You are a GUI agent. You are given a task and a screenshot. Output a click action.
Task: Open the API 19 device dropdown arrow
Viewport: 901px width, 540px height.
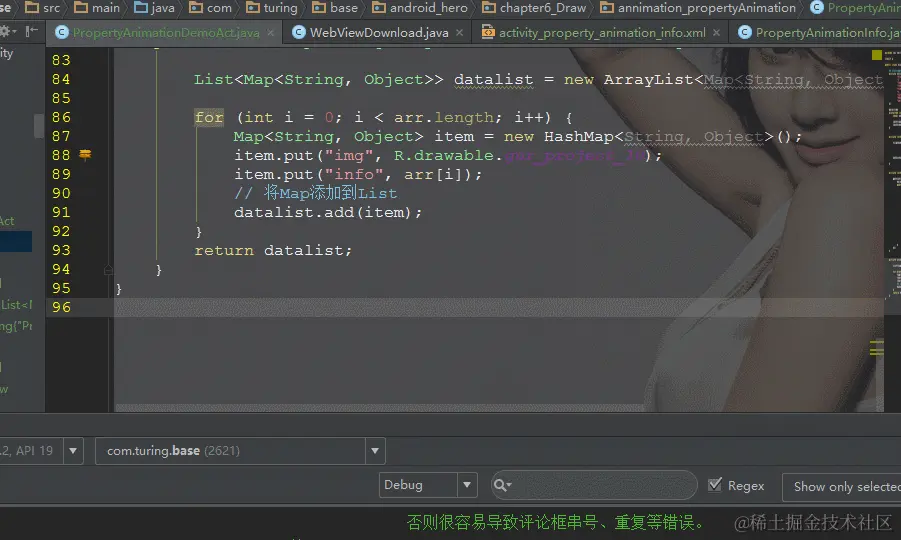coord(73,451)
